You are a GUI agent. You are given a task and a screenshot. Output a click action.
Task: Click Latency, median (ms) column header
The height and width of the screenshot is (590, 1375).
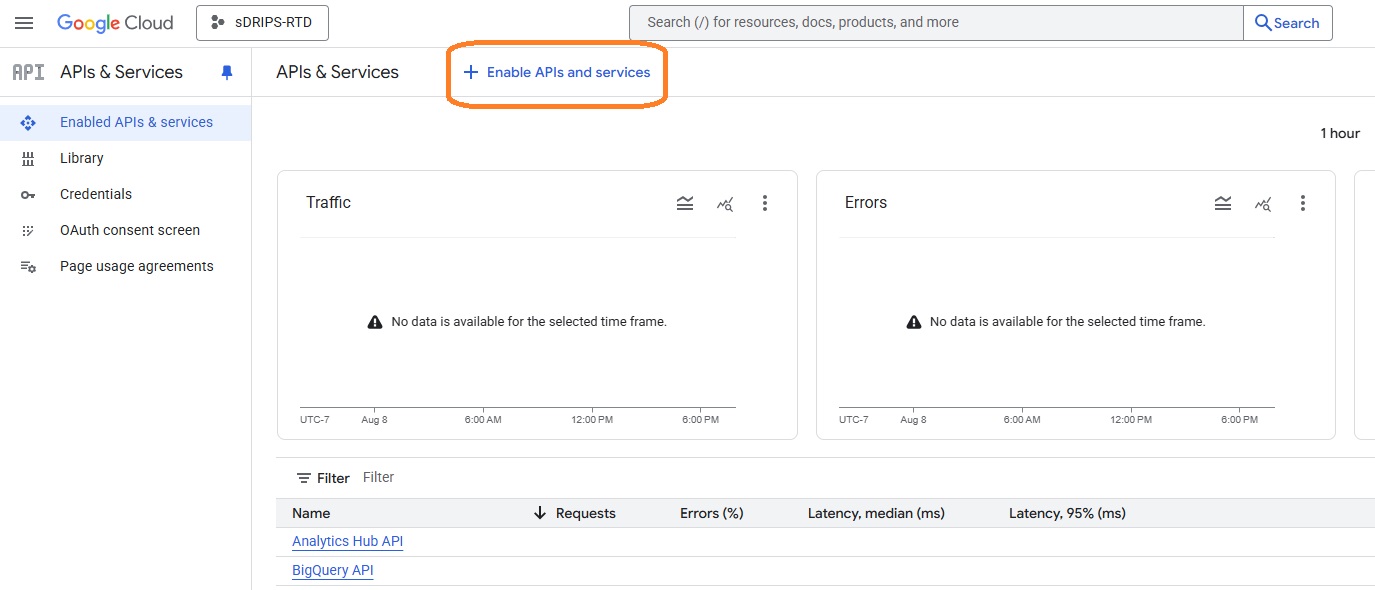pos(876,513)
